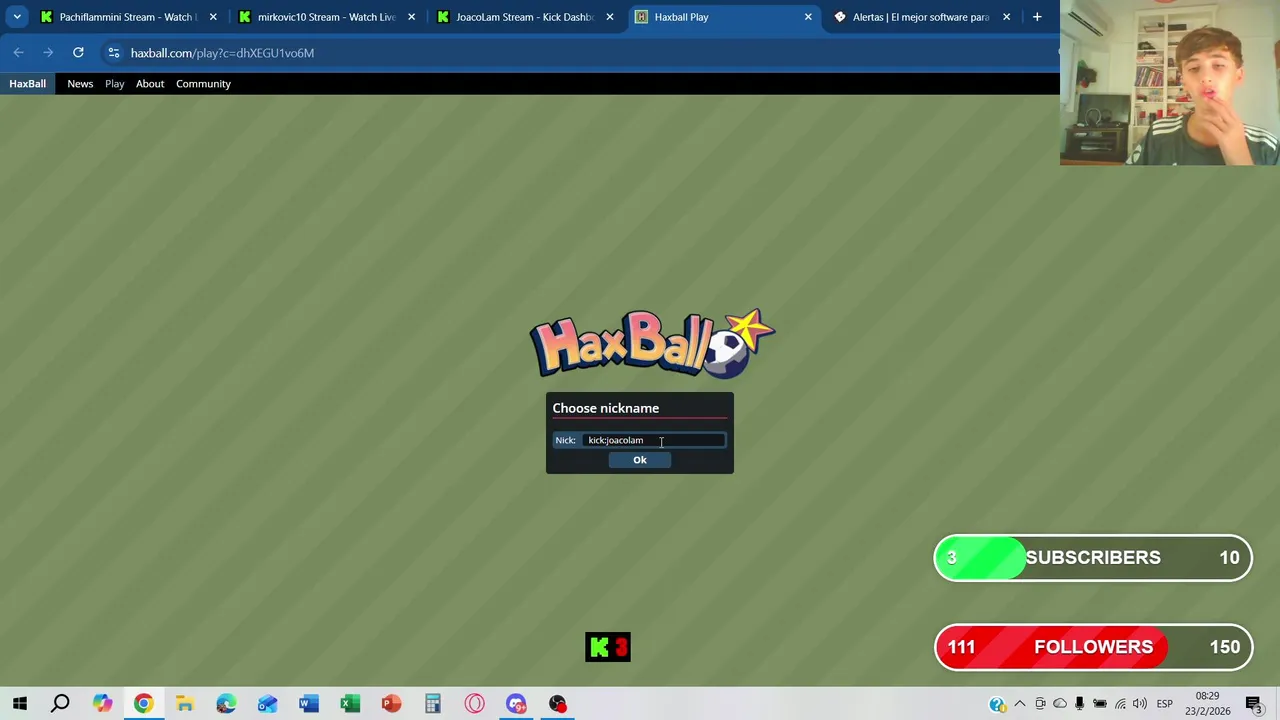Expand the tab search dropdown arrow
Viewport: 1280px width, 720px height.
pos(17,17)
